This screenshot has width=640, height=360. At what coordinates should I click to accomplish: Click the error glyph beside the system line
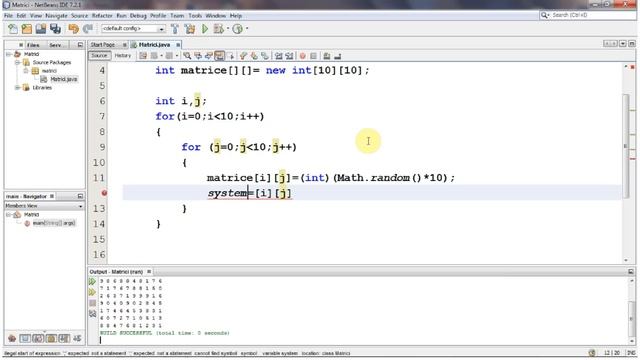[x=104, y=193]
